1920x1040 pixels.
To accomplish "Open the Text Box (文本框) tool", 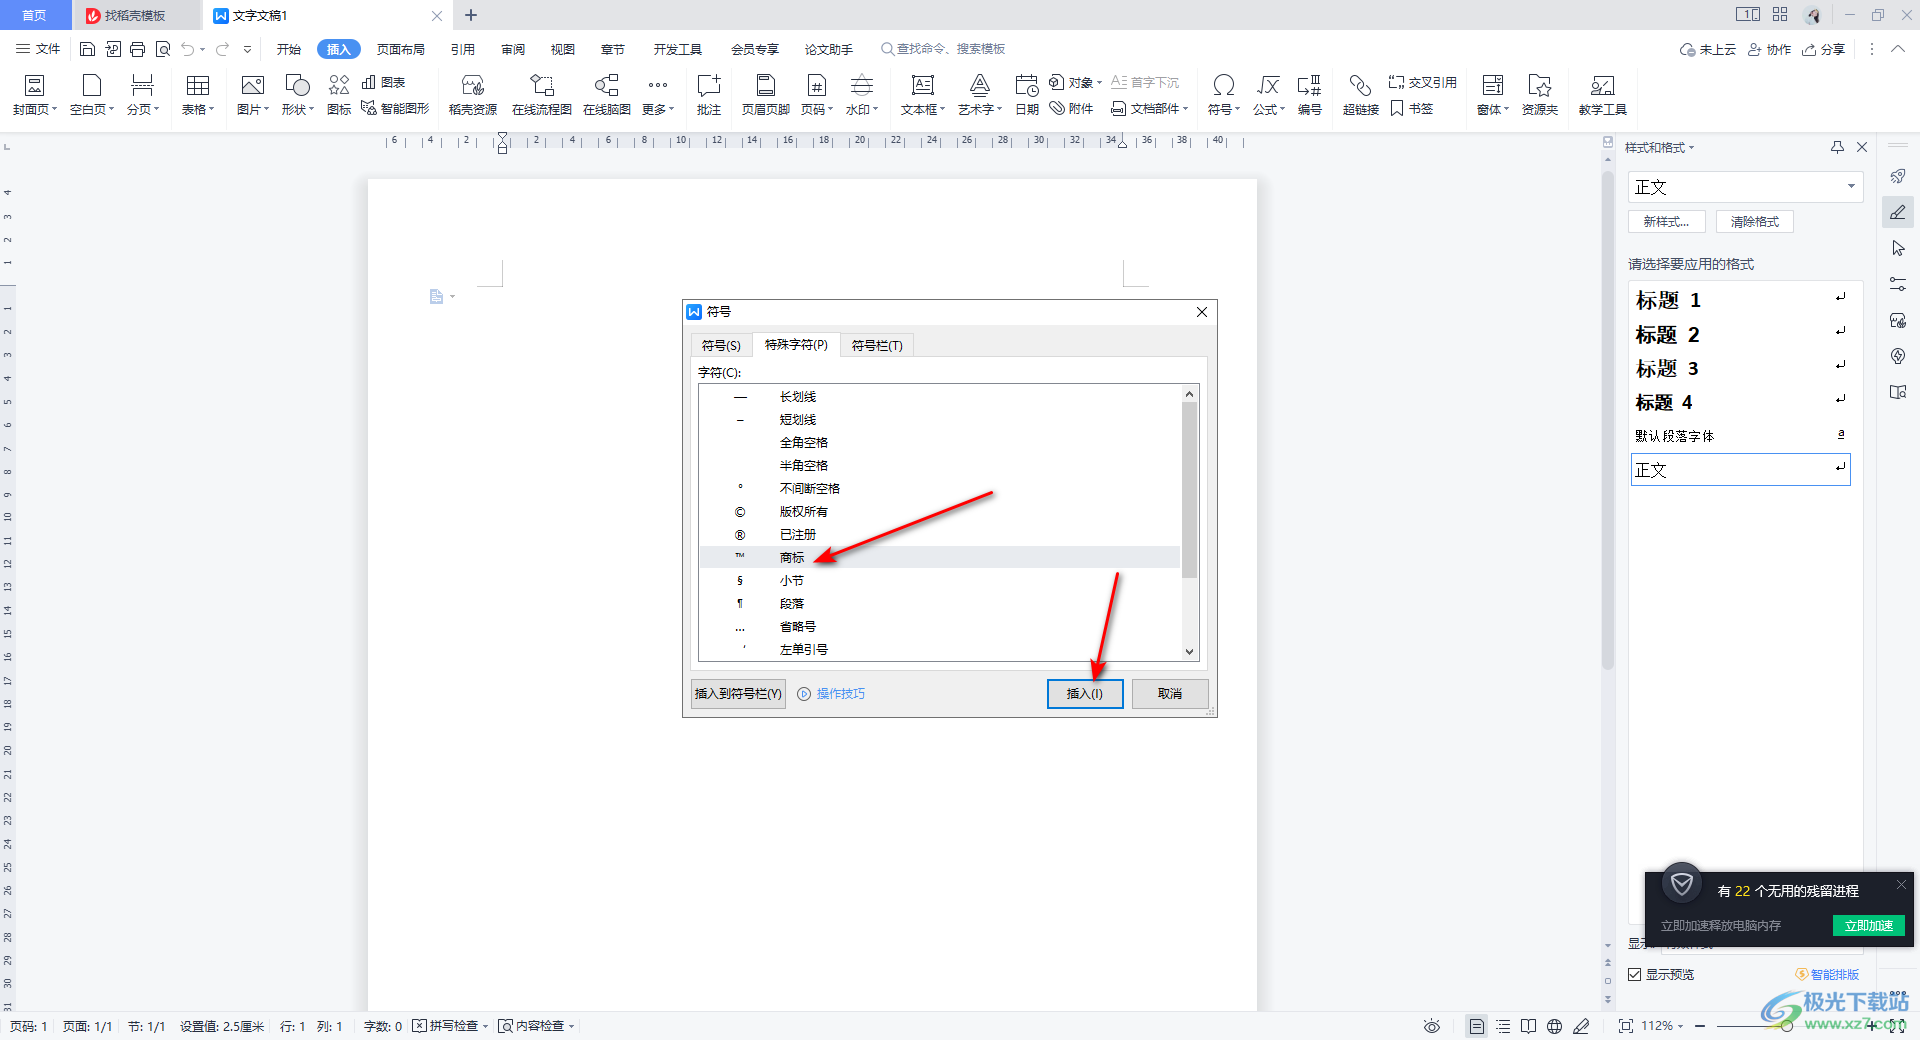I will click(x=923, y=95).
